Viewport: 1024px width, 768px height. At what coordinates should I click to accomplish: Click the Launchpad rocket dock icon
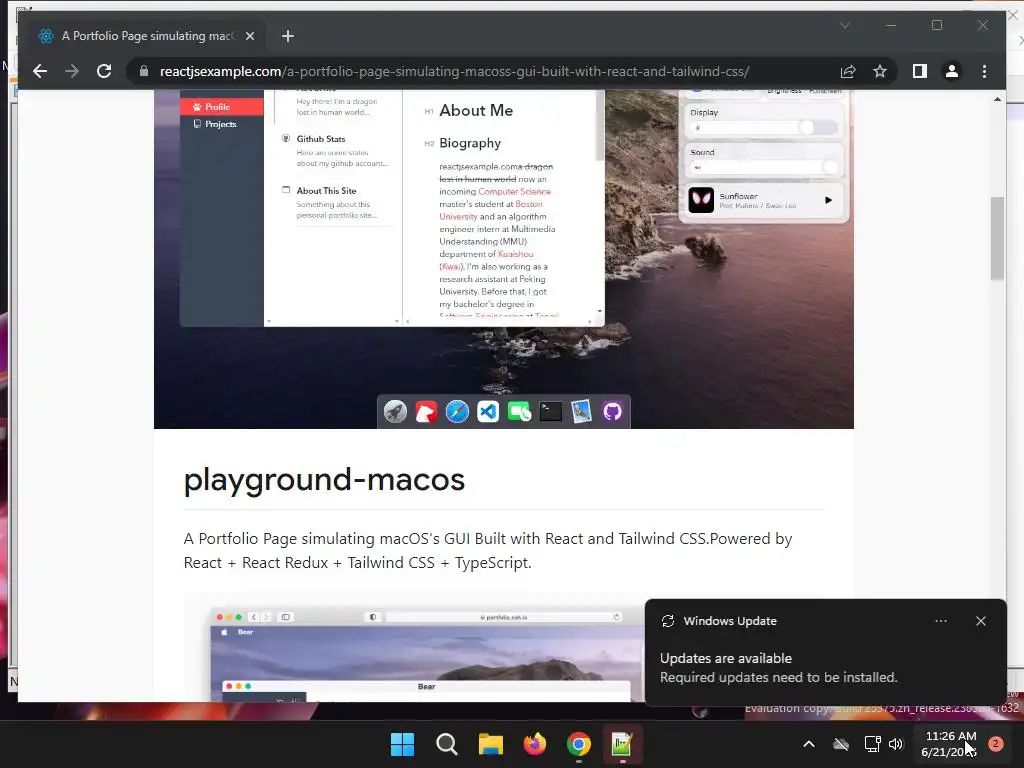point(395,411)
